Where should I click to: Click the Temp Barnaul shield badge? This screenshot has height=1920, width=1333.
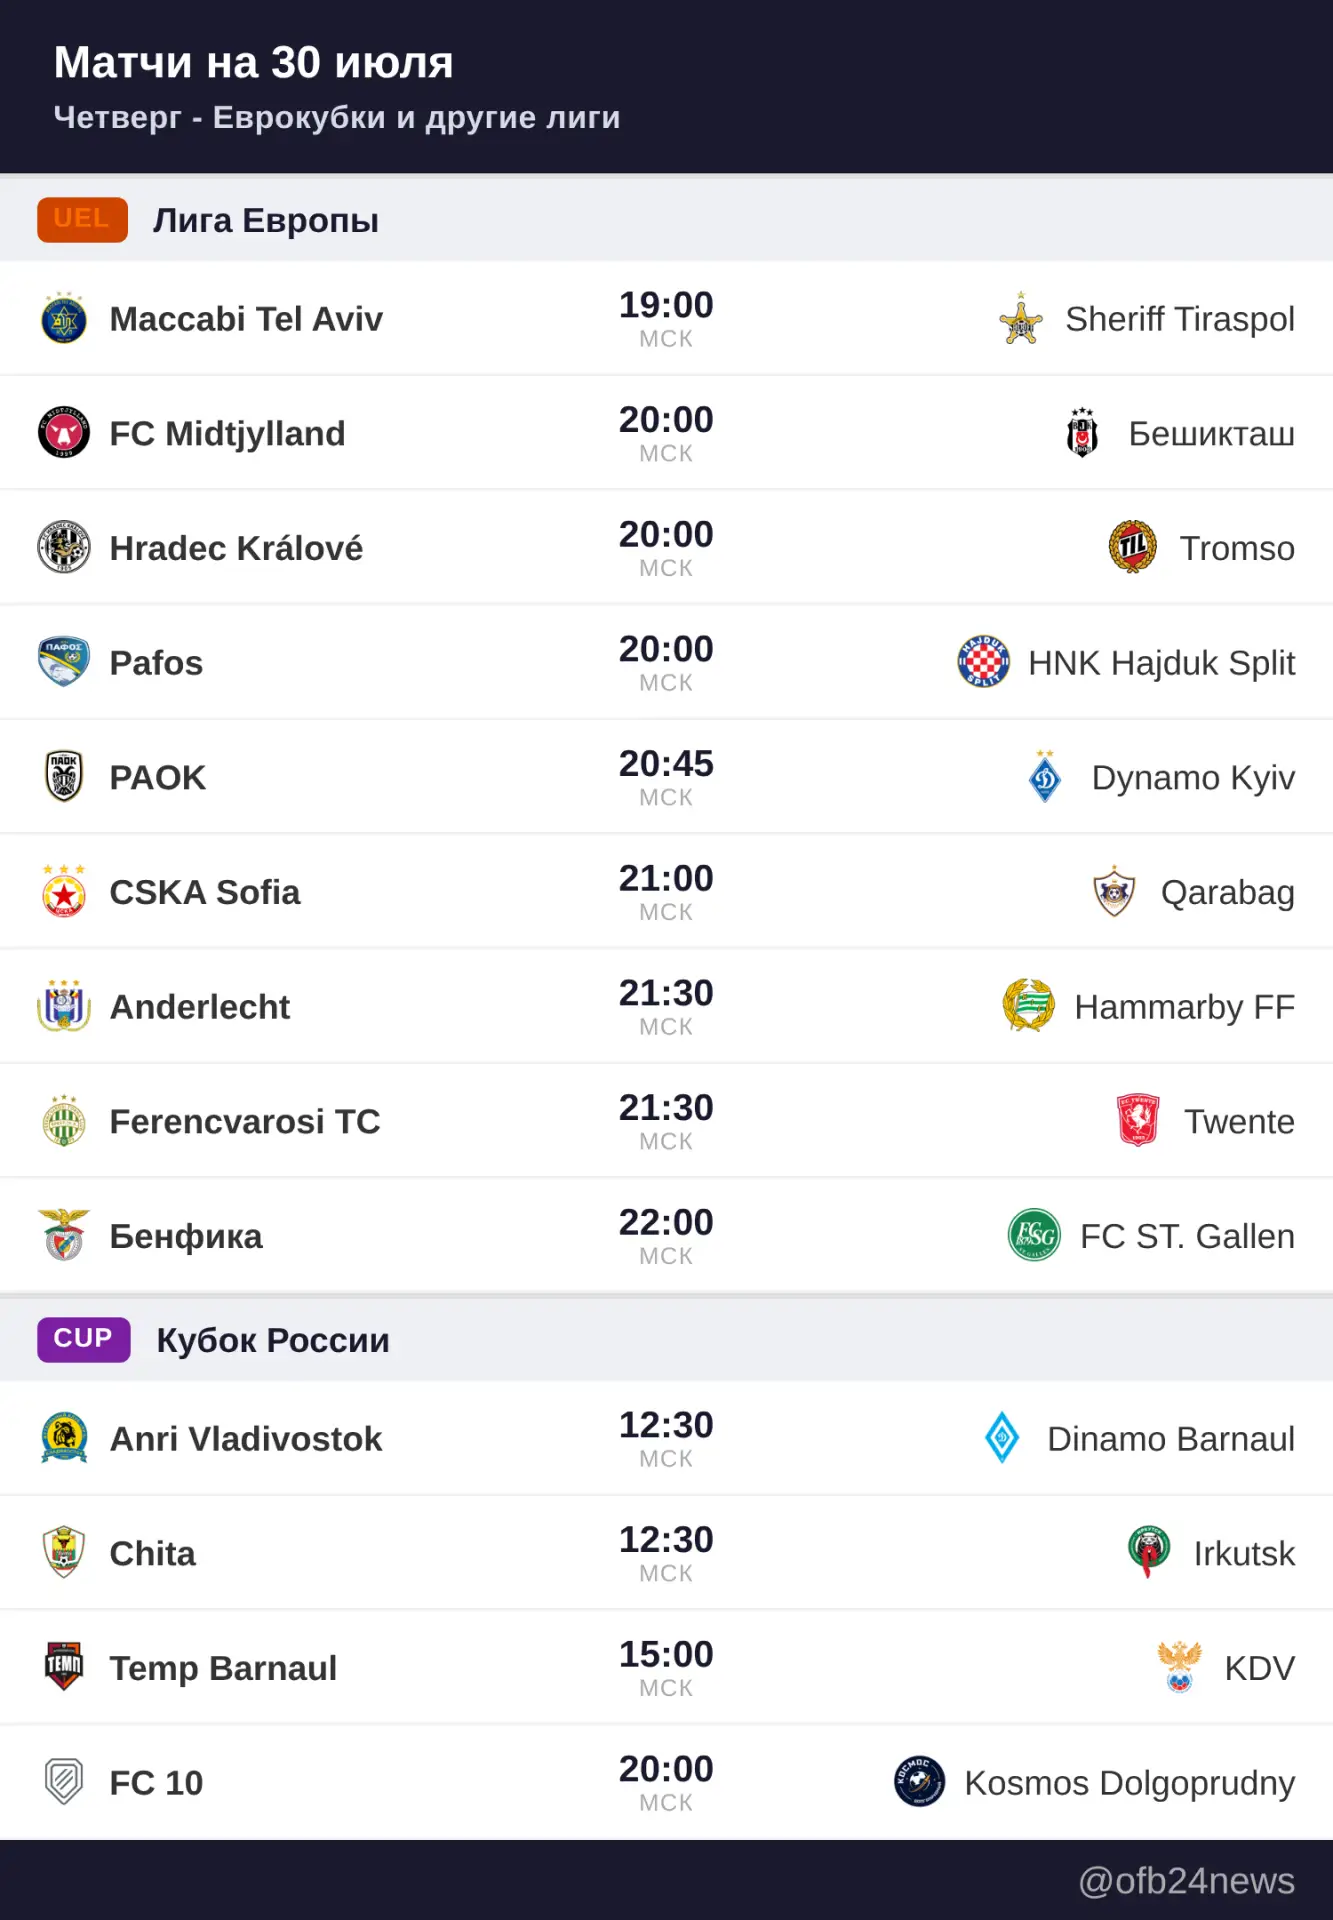(x=64, y=1667)
